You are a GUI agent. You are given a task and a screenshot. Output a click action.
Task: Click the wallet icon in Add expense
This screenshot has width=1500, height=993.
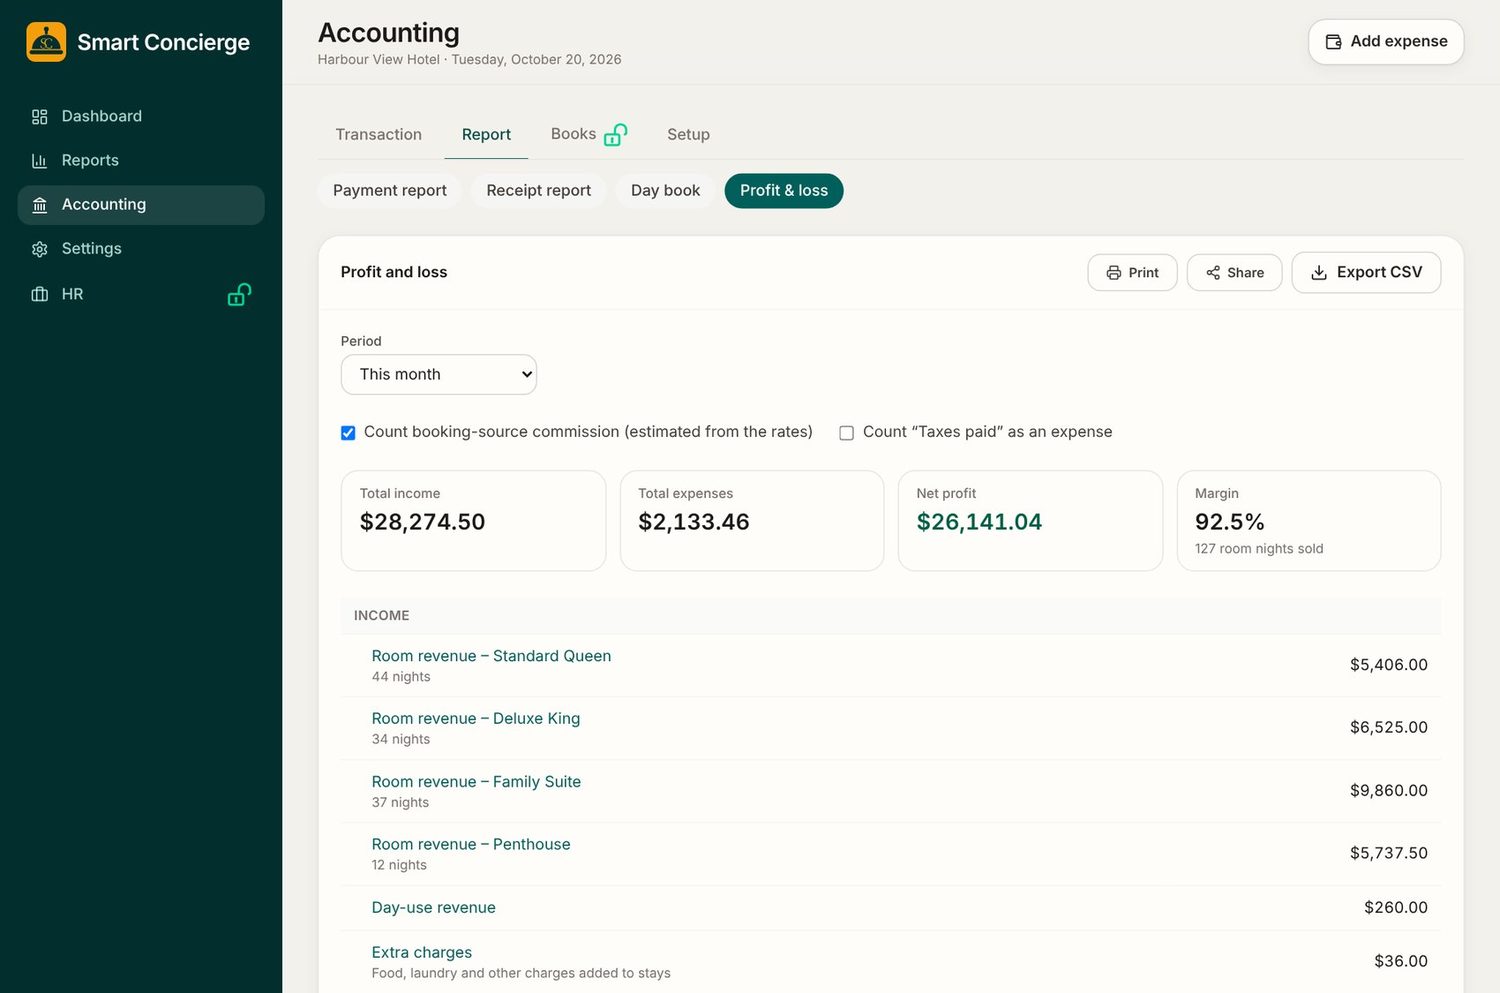point(1333,42)
